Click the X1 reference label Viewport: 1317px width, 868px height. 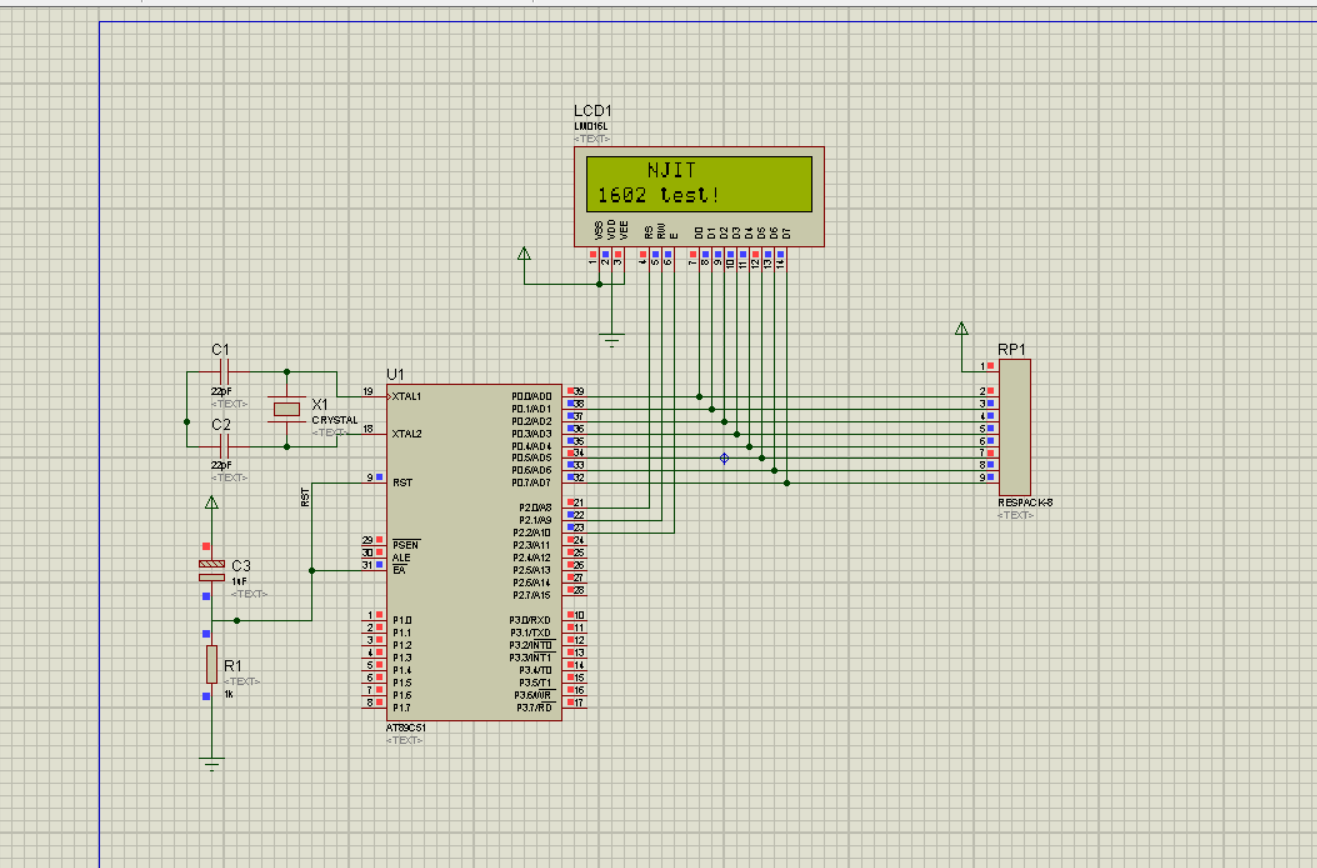pos(320,404)
